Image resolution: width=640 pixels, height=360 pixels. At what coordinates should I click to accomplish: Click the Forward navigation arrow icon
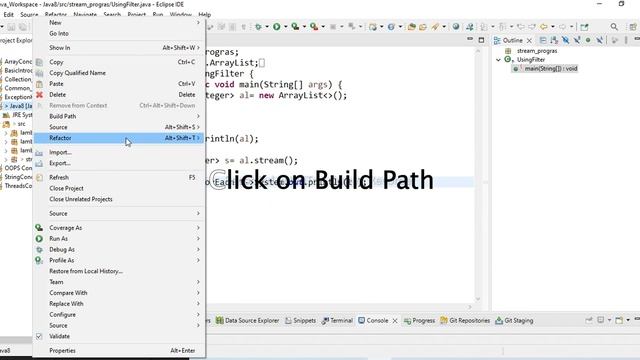[x=562, y=27]
